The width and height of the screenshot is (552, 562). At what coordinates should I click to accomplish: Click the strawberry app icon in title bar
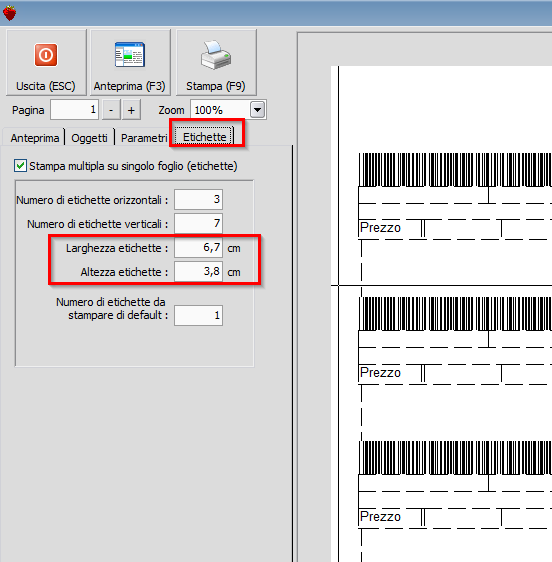point(10,13)
